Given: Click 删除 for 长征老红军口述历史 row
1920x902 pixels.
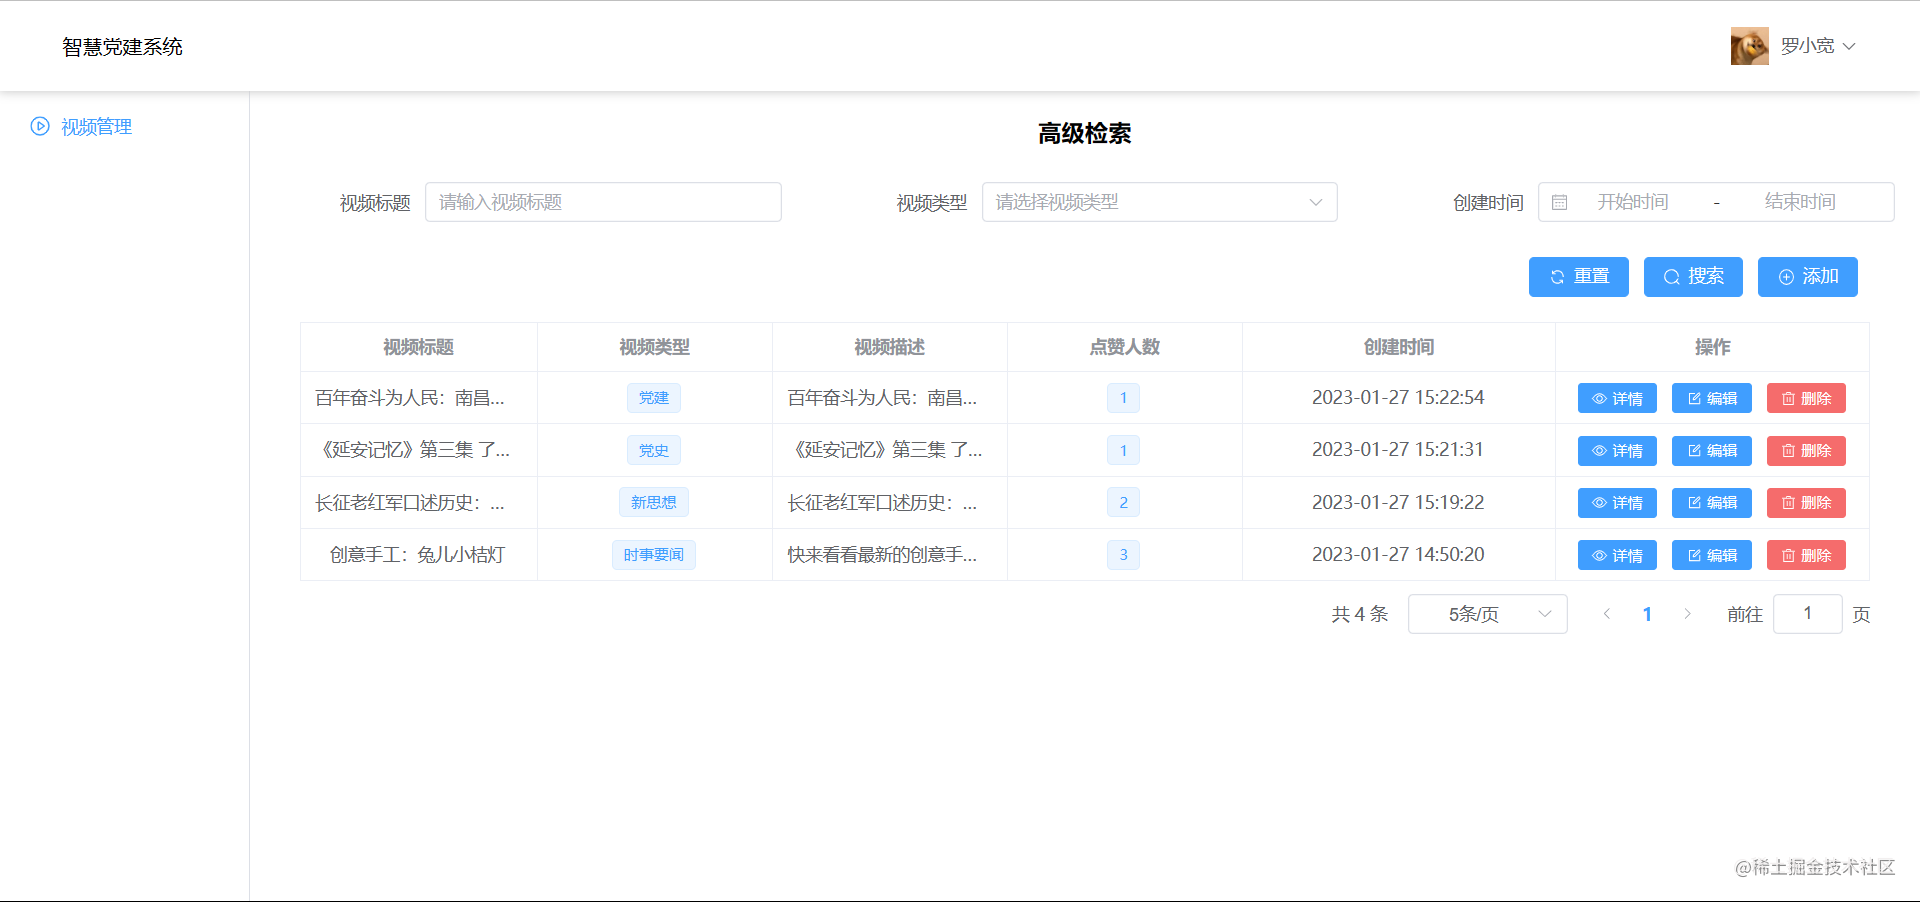Looking at the screenshot, I should [1806, 503].
